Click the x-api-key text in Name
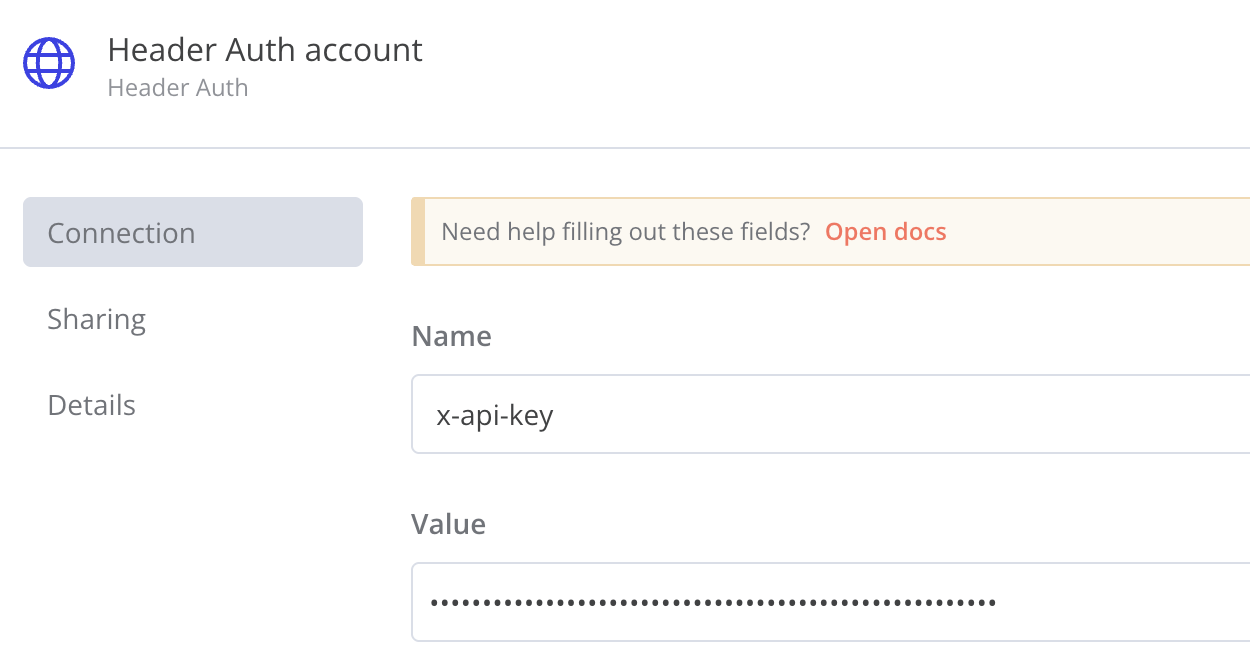 tap(495, 415)
